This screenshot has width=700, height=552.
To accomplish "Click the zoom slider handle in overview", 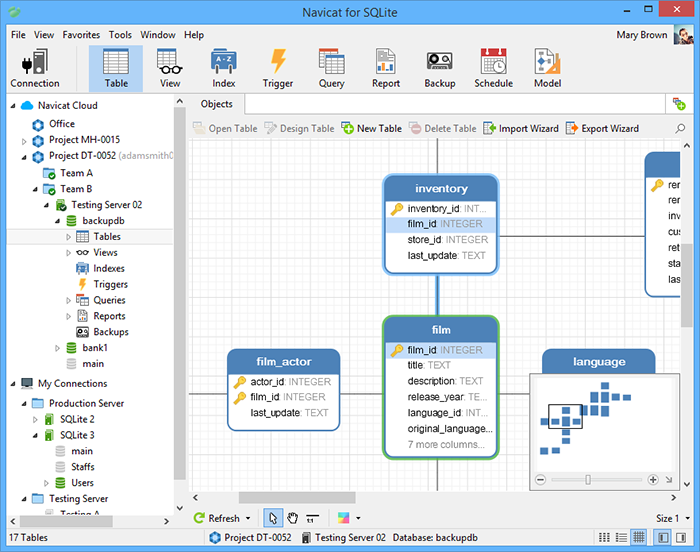I will [588, 480].
